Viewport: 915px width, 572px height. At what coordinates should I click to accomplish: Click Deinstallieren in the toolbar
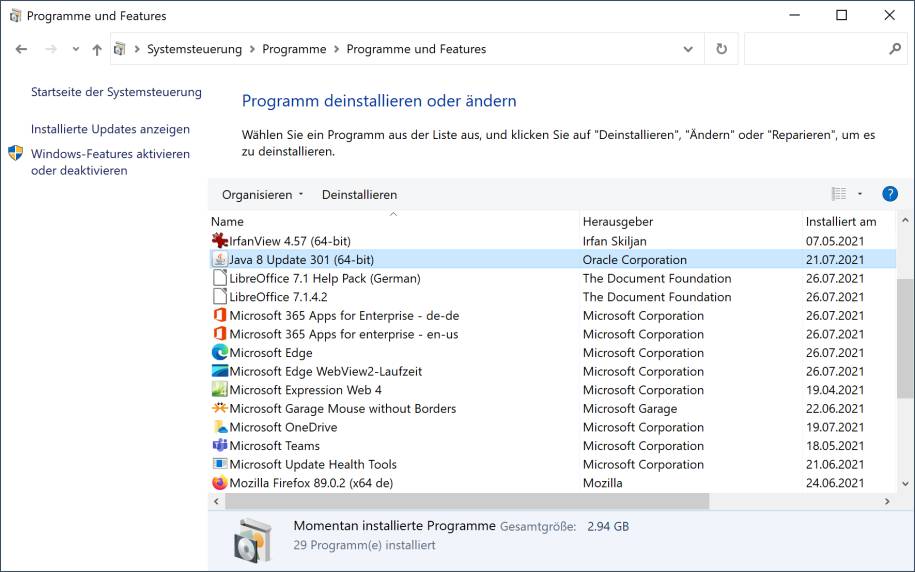click(359, 195)
